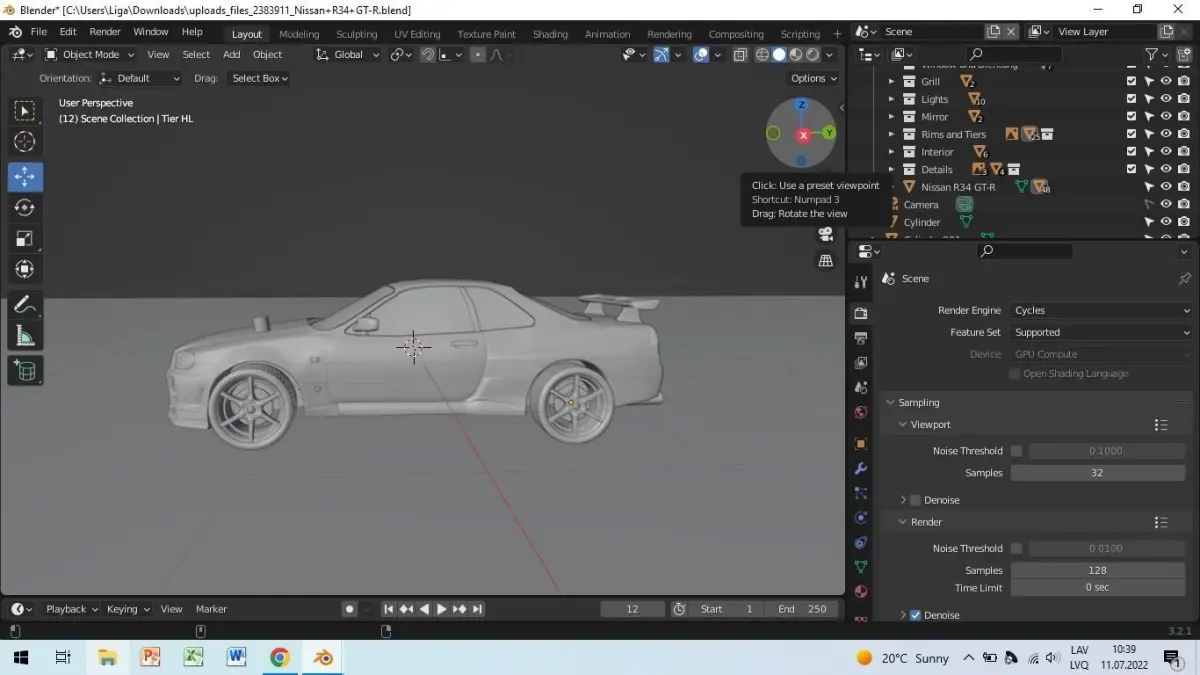Open Global transform orientation dropdown
The image size is (1200, 675).
[348, 55]
